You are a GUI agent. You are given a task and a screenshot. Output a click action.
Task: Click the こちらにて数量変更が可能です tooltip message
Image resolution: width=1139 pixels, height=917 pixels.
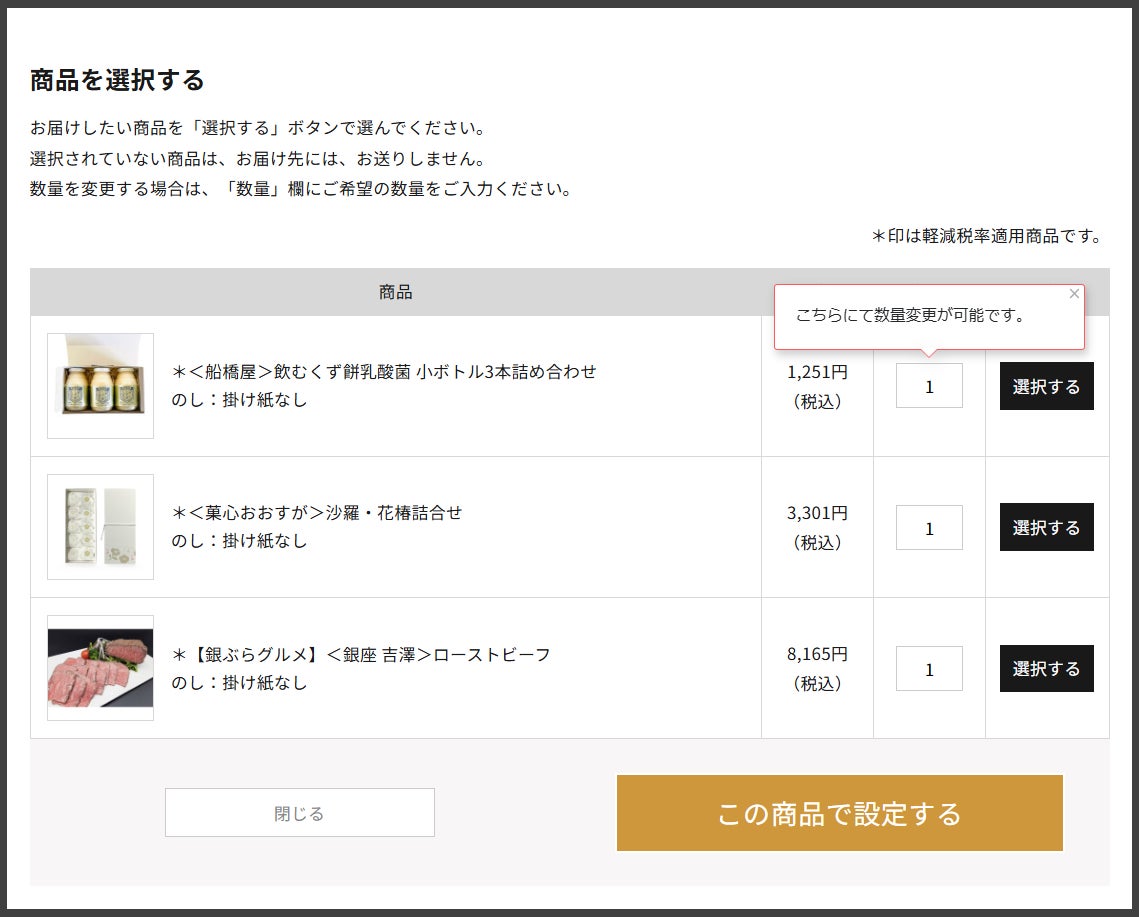click(910, 316)
